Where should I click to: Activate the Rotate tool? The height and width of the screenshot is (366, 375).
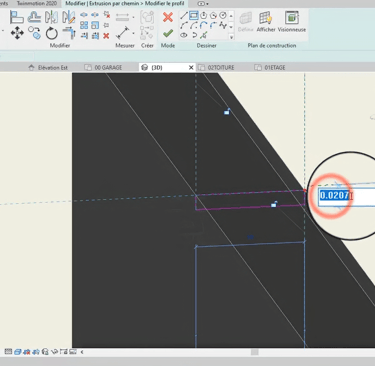pos(52,33)
